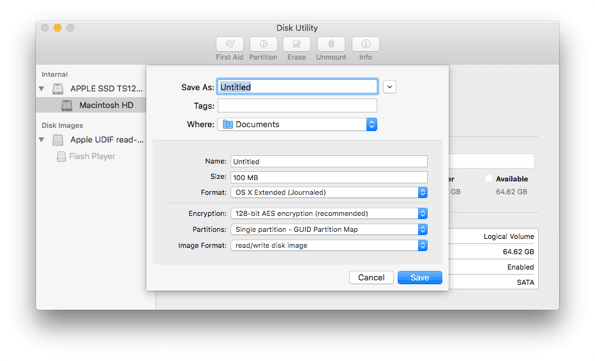This screenshot has height=361, width=595.
Task: Click the APPLE SSD TS12... row text
Action: 106,88
